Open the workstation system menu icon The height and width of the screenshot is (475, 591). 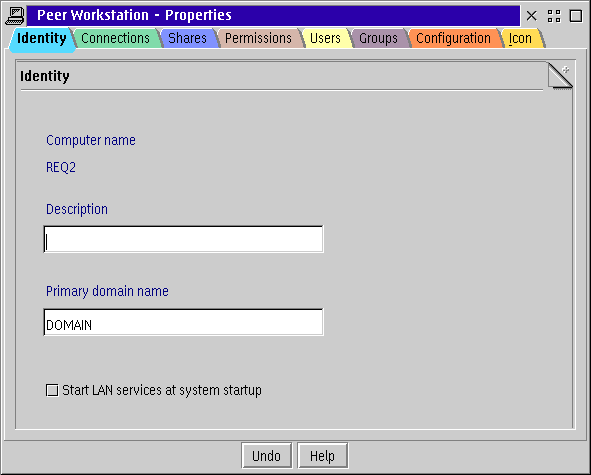[x=15, y=16]
